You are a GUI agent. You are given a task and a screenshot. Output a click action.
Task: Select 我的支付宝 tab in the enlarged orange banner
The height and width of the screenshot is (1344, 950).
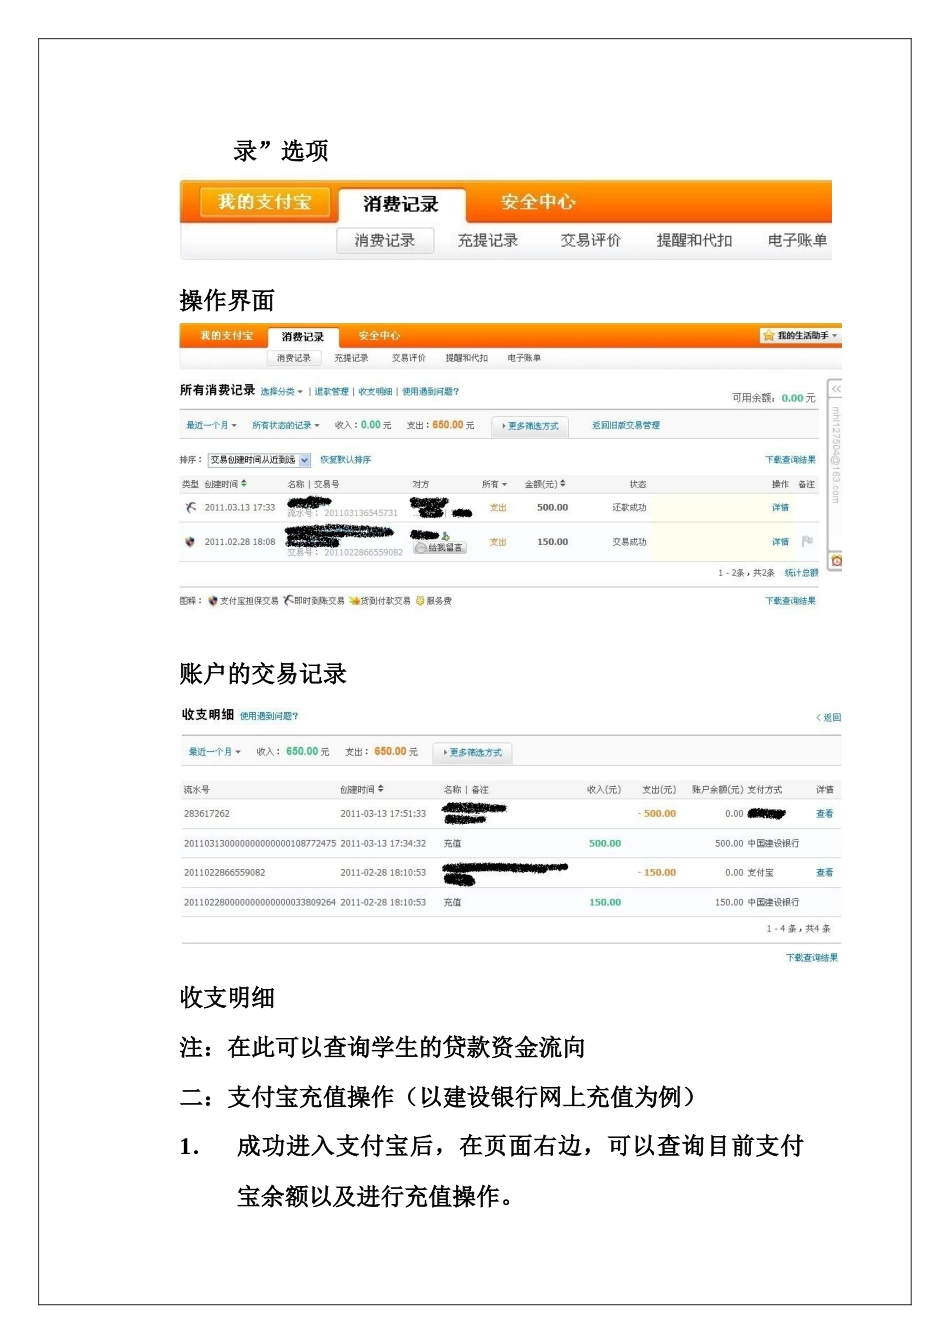265,202
